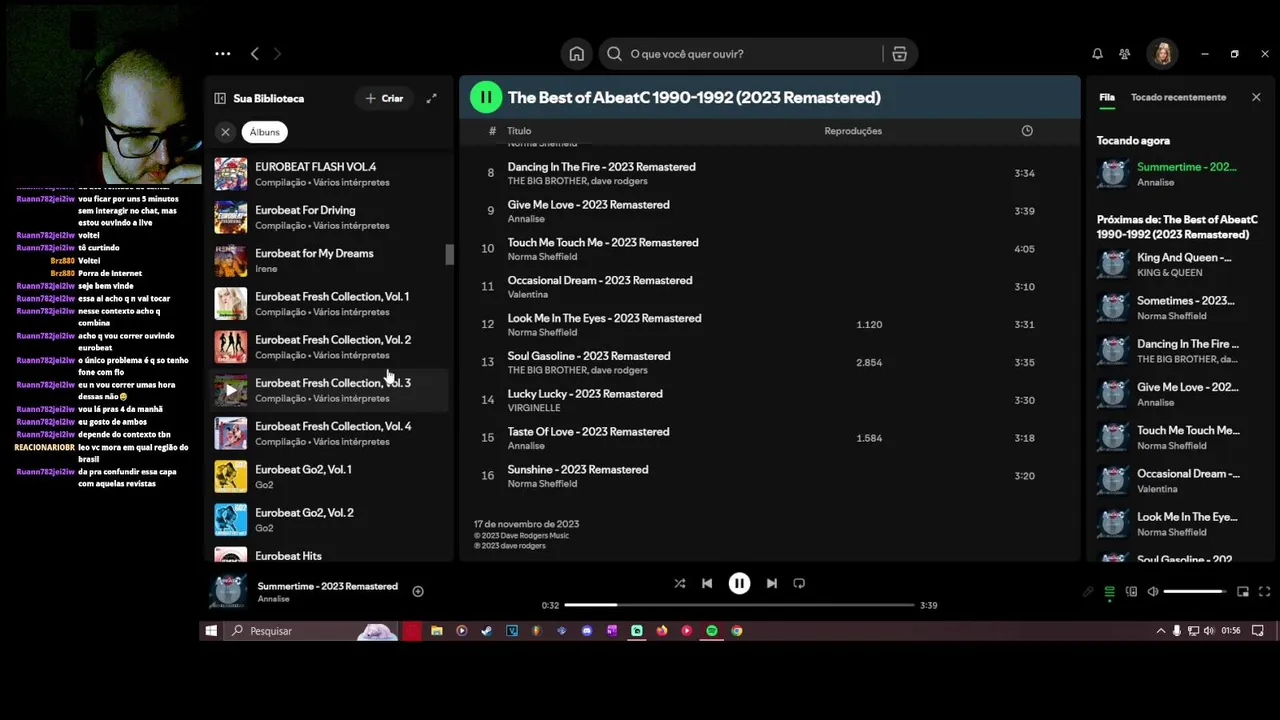Image resolution: width=1280 pixels, height=720 pixels.
Task: Open the Spotify three-dots menu
Action: (222, 54)
